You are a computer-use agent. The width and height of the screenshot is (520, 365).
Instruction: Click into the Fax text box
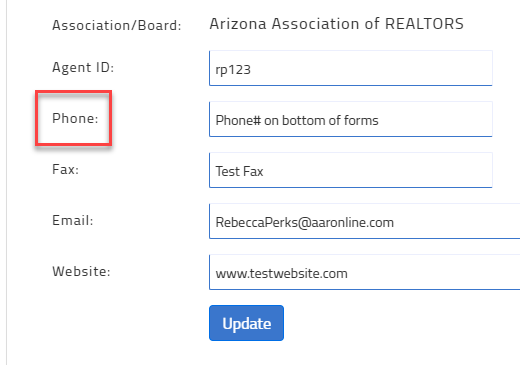coord(351,170)
